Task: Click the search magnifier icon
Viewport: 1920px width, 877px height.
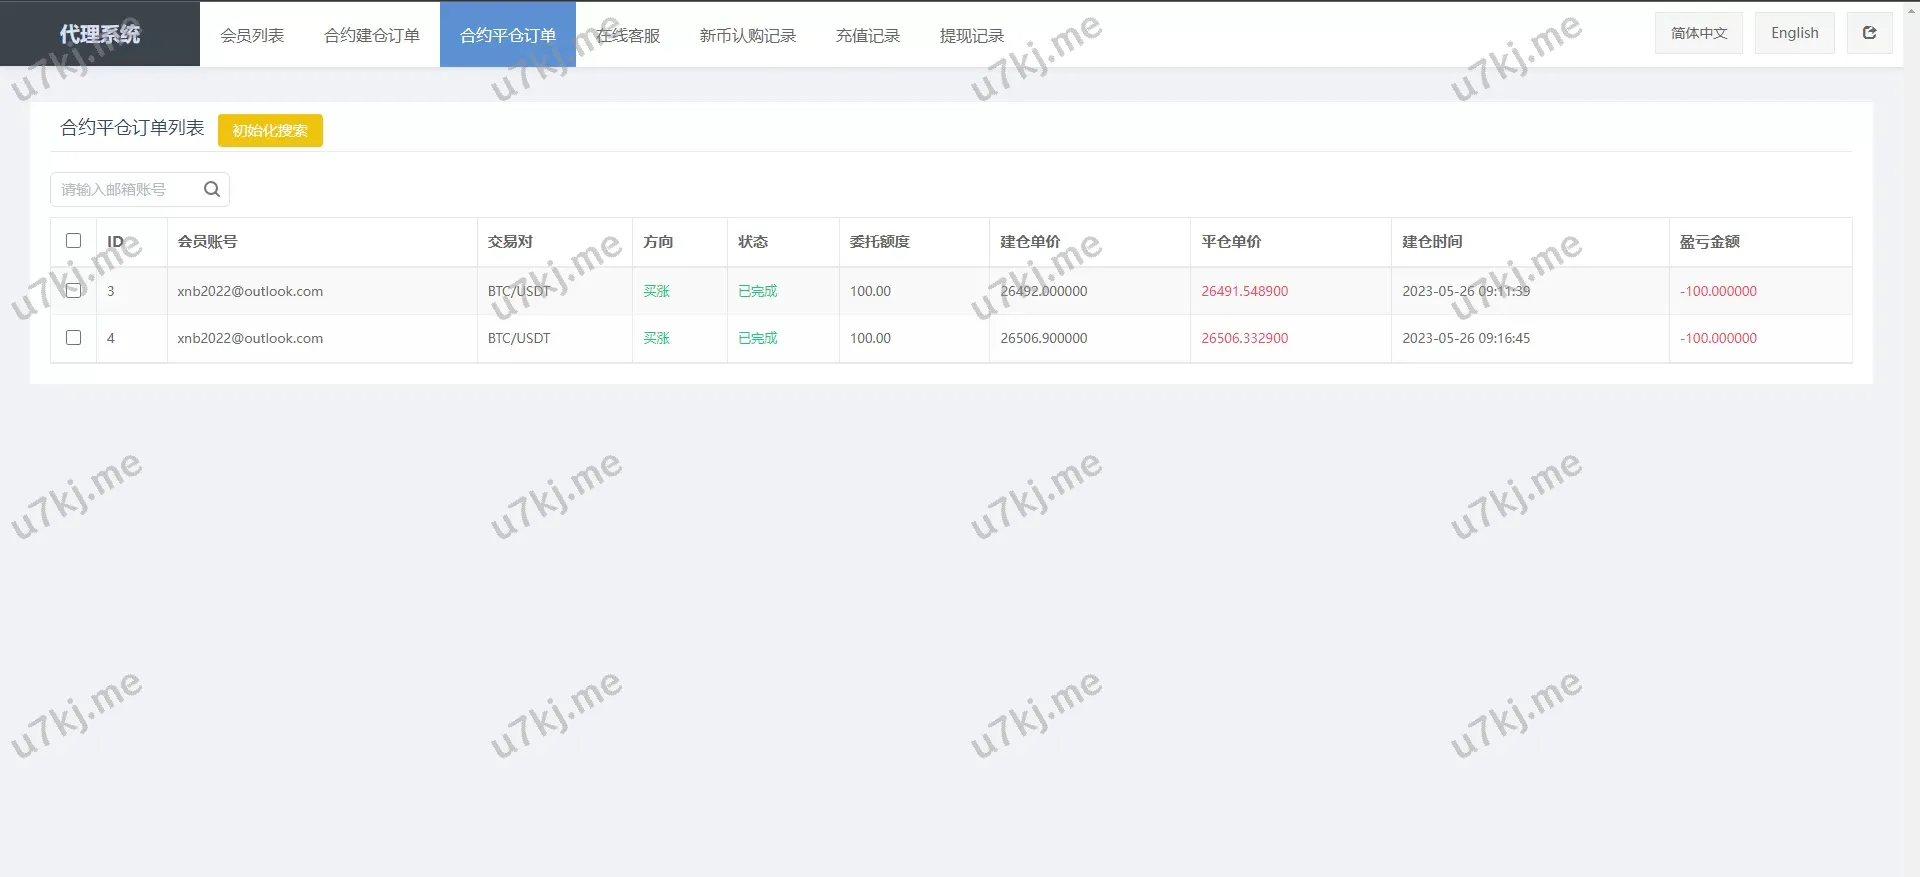Action: pos(212,189)
